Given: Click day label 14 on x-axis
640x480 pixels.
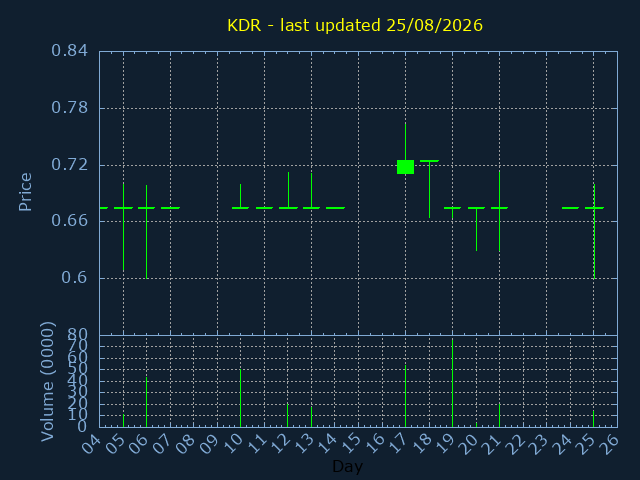Looking at the screenshot, I should (327, 444).
